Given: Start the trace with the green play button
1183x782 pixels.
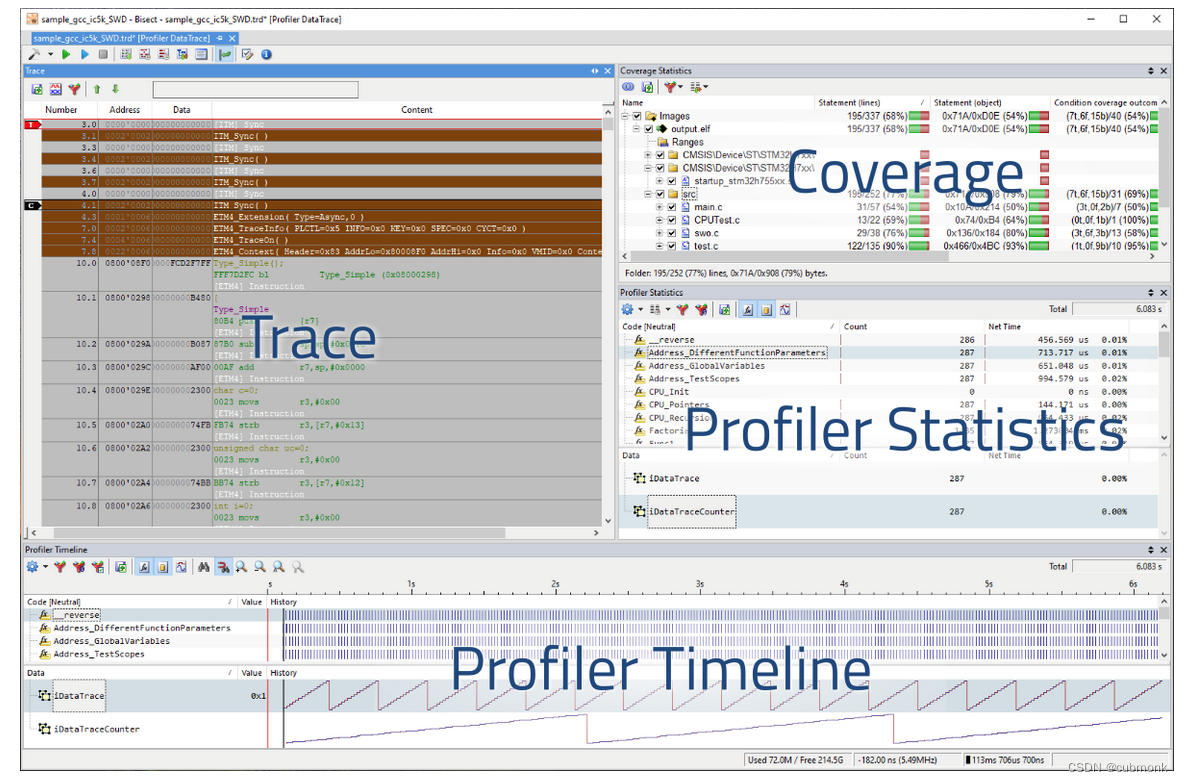Looking at the screenshot, I should 66,54.
